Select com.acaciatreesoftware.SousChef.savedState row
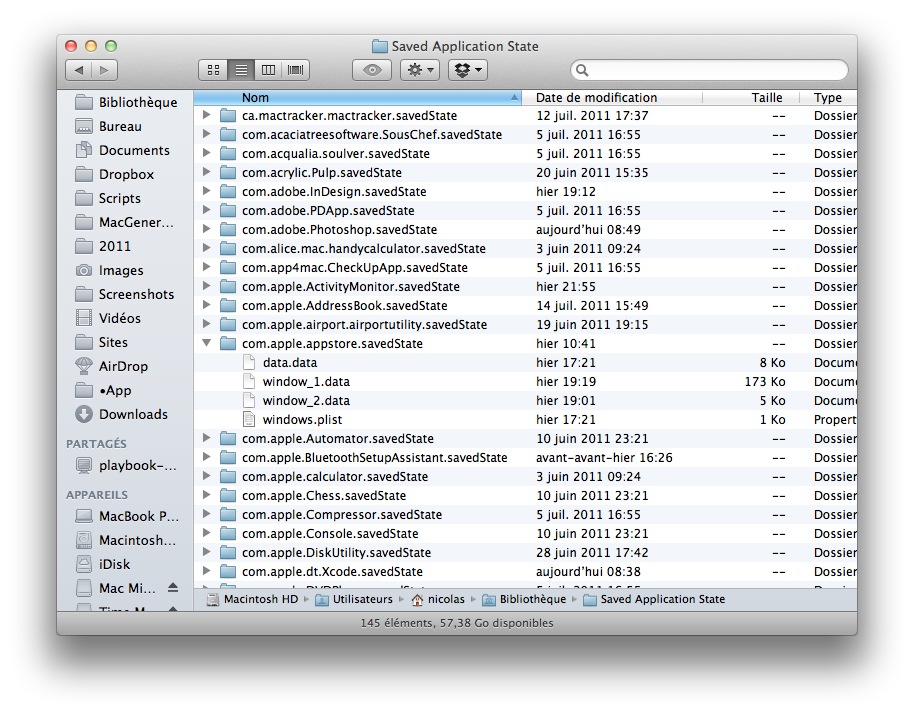Image resolution: width=914 pixels, height=714 pixels. tap(525, 135)
